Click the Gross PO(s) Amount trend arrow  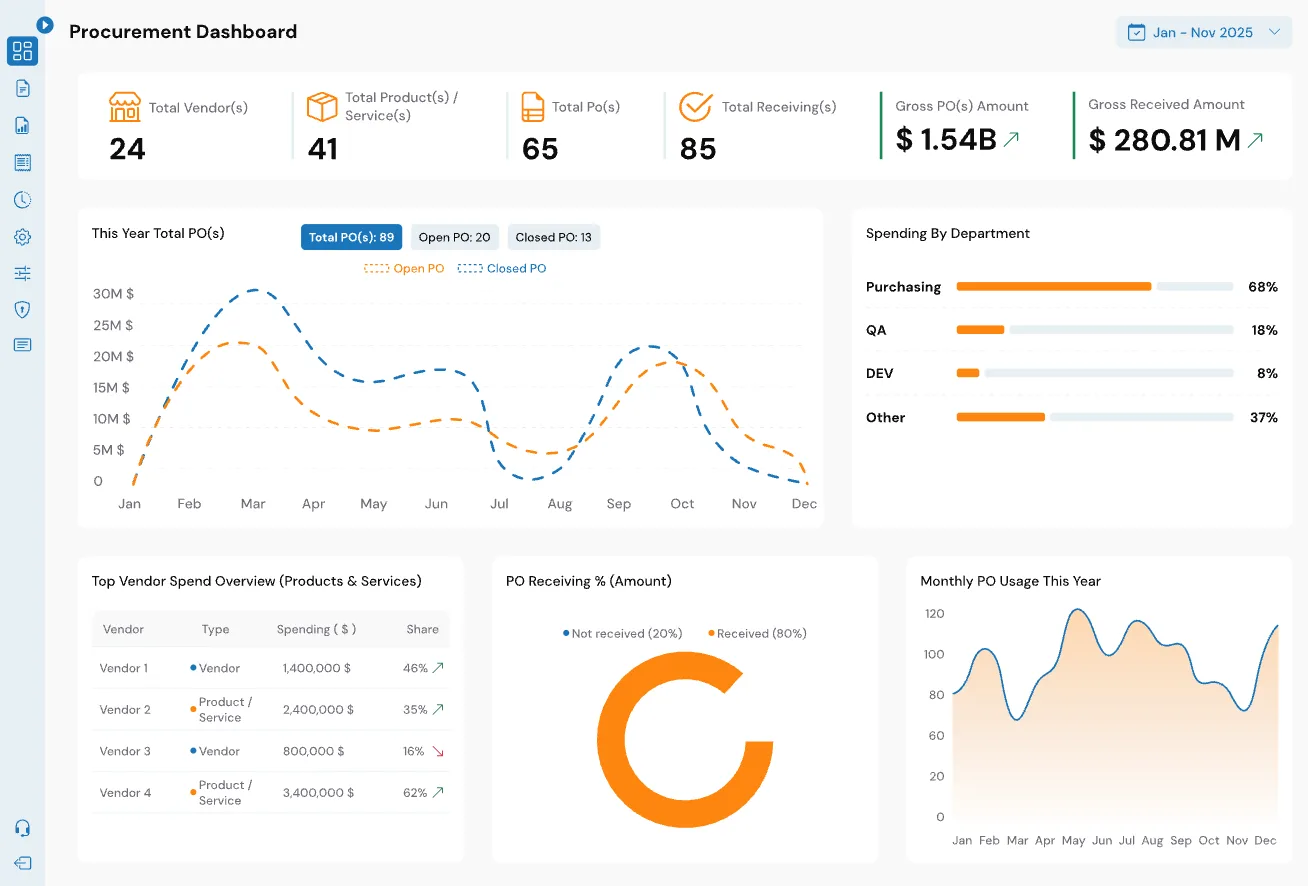(x=1011, y=140)
